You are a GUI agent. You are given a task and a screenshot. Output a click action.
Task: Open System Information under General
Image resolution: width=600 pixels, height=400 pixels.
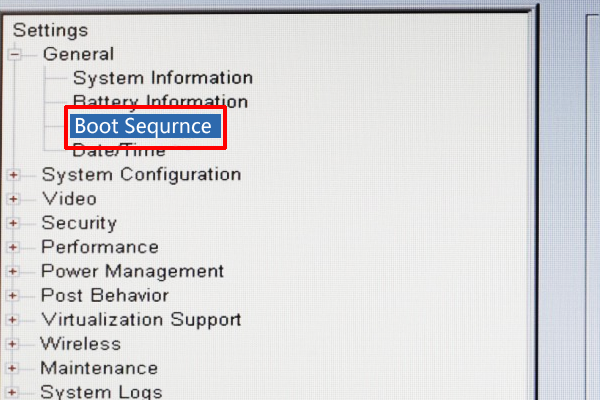tap(163, 77)
